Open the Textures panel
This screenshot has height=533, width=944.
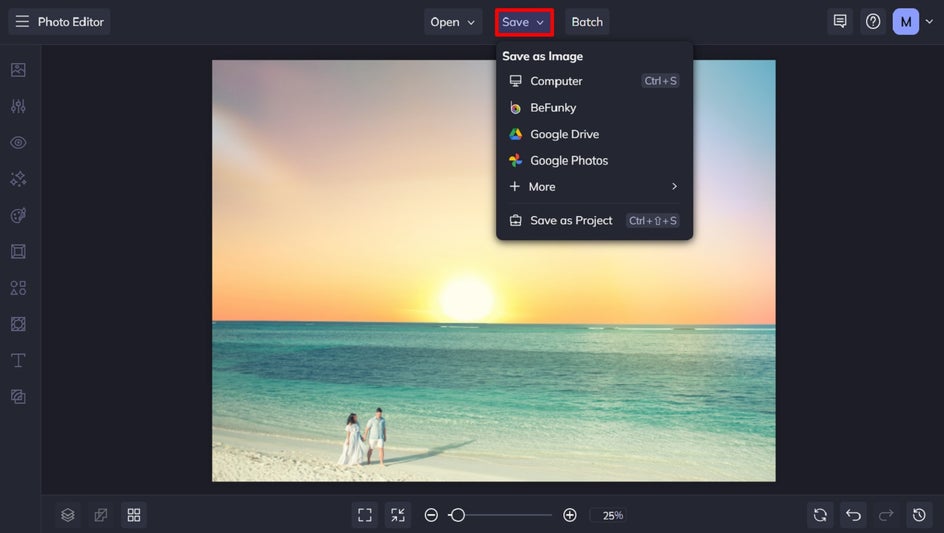click(x=18, y=396)
